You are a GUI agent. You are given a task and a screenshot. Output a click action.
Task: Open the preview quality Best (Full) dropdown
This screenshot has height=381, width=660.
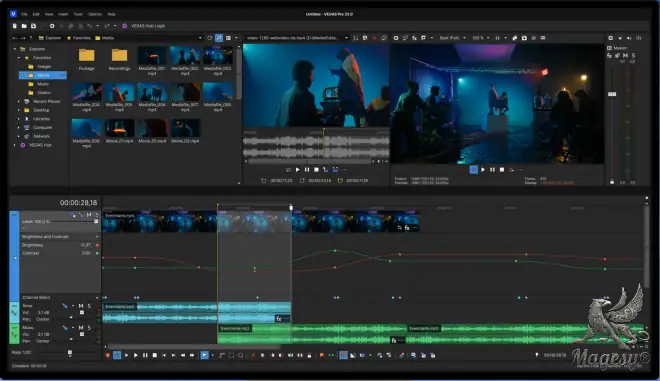tap(452, 38)
